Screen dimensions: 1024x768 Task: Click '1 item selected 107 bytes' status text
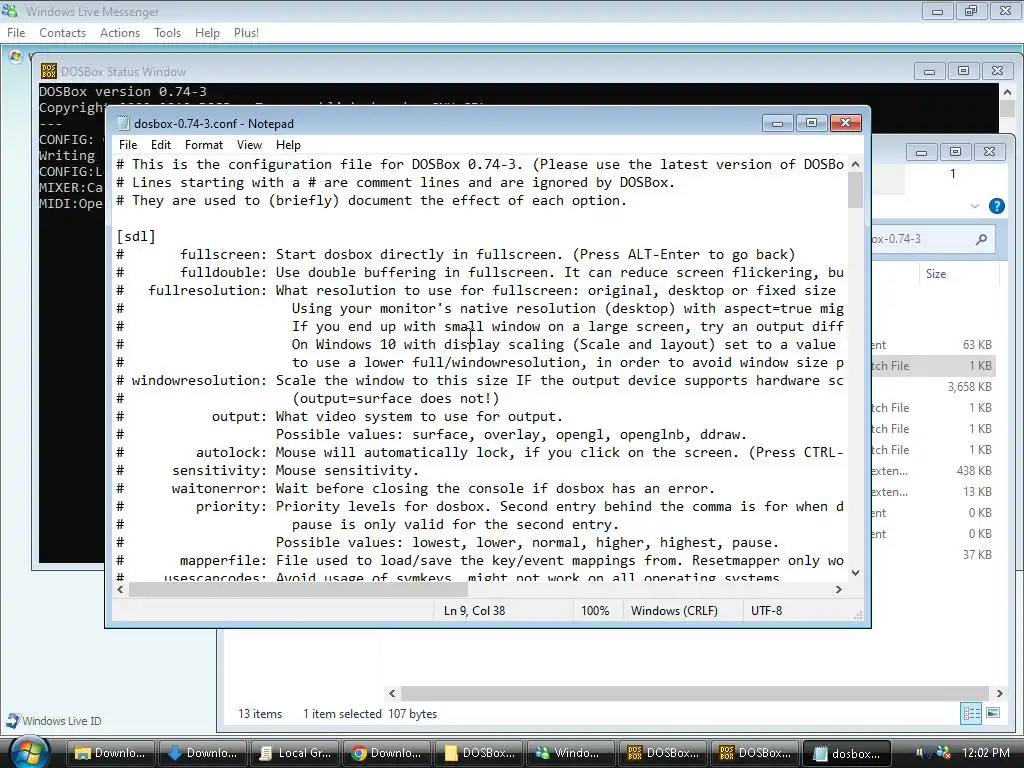370,714
